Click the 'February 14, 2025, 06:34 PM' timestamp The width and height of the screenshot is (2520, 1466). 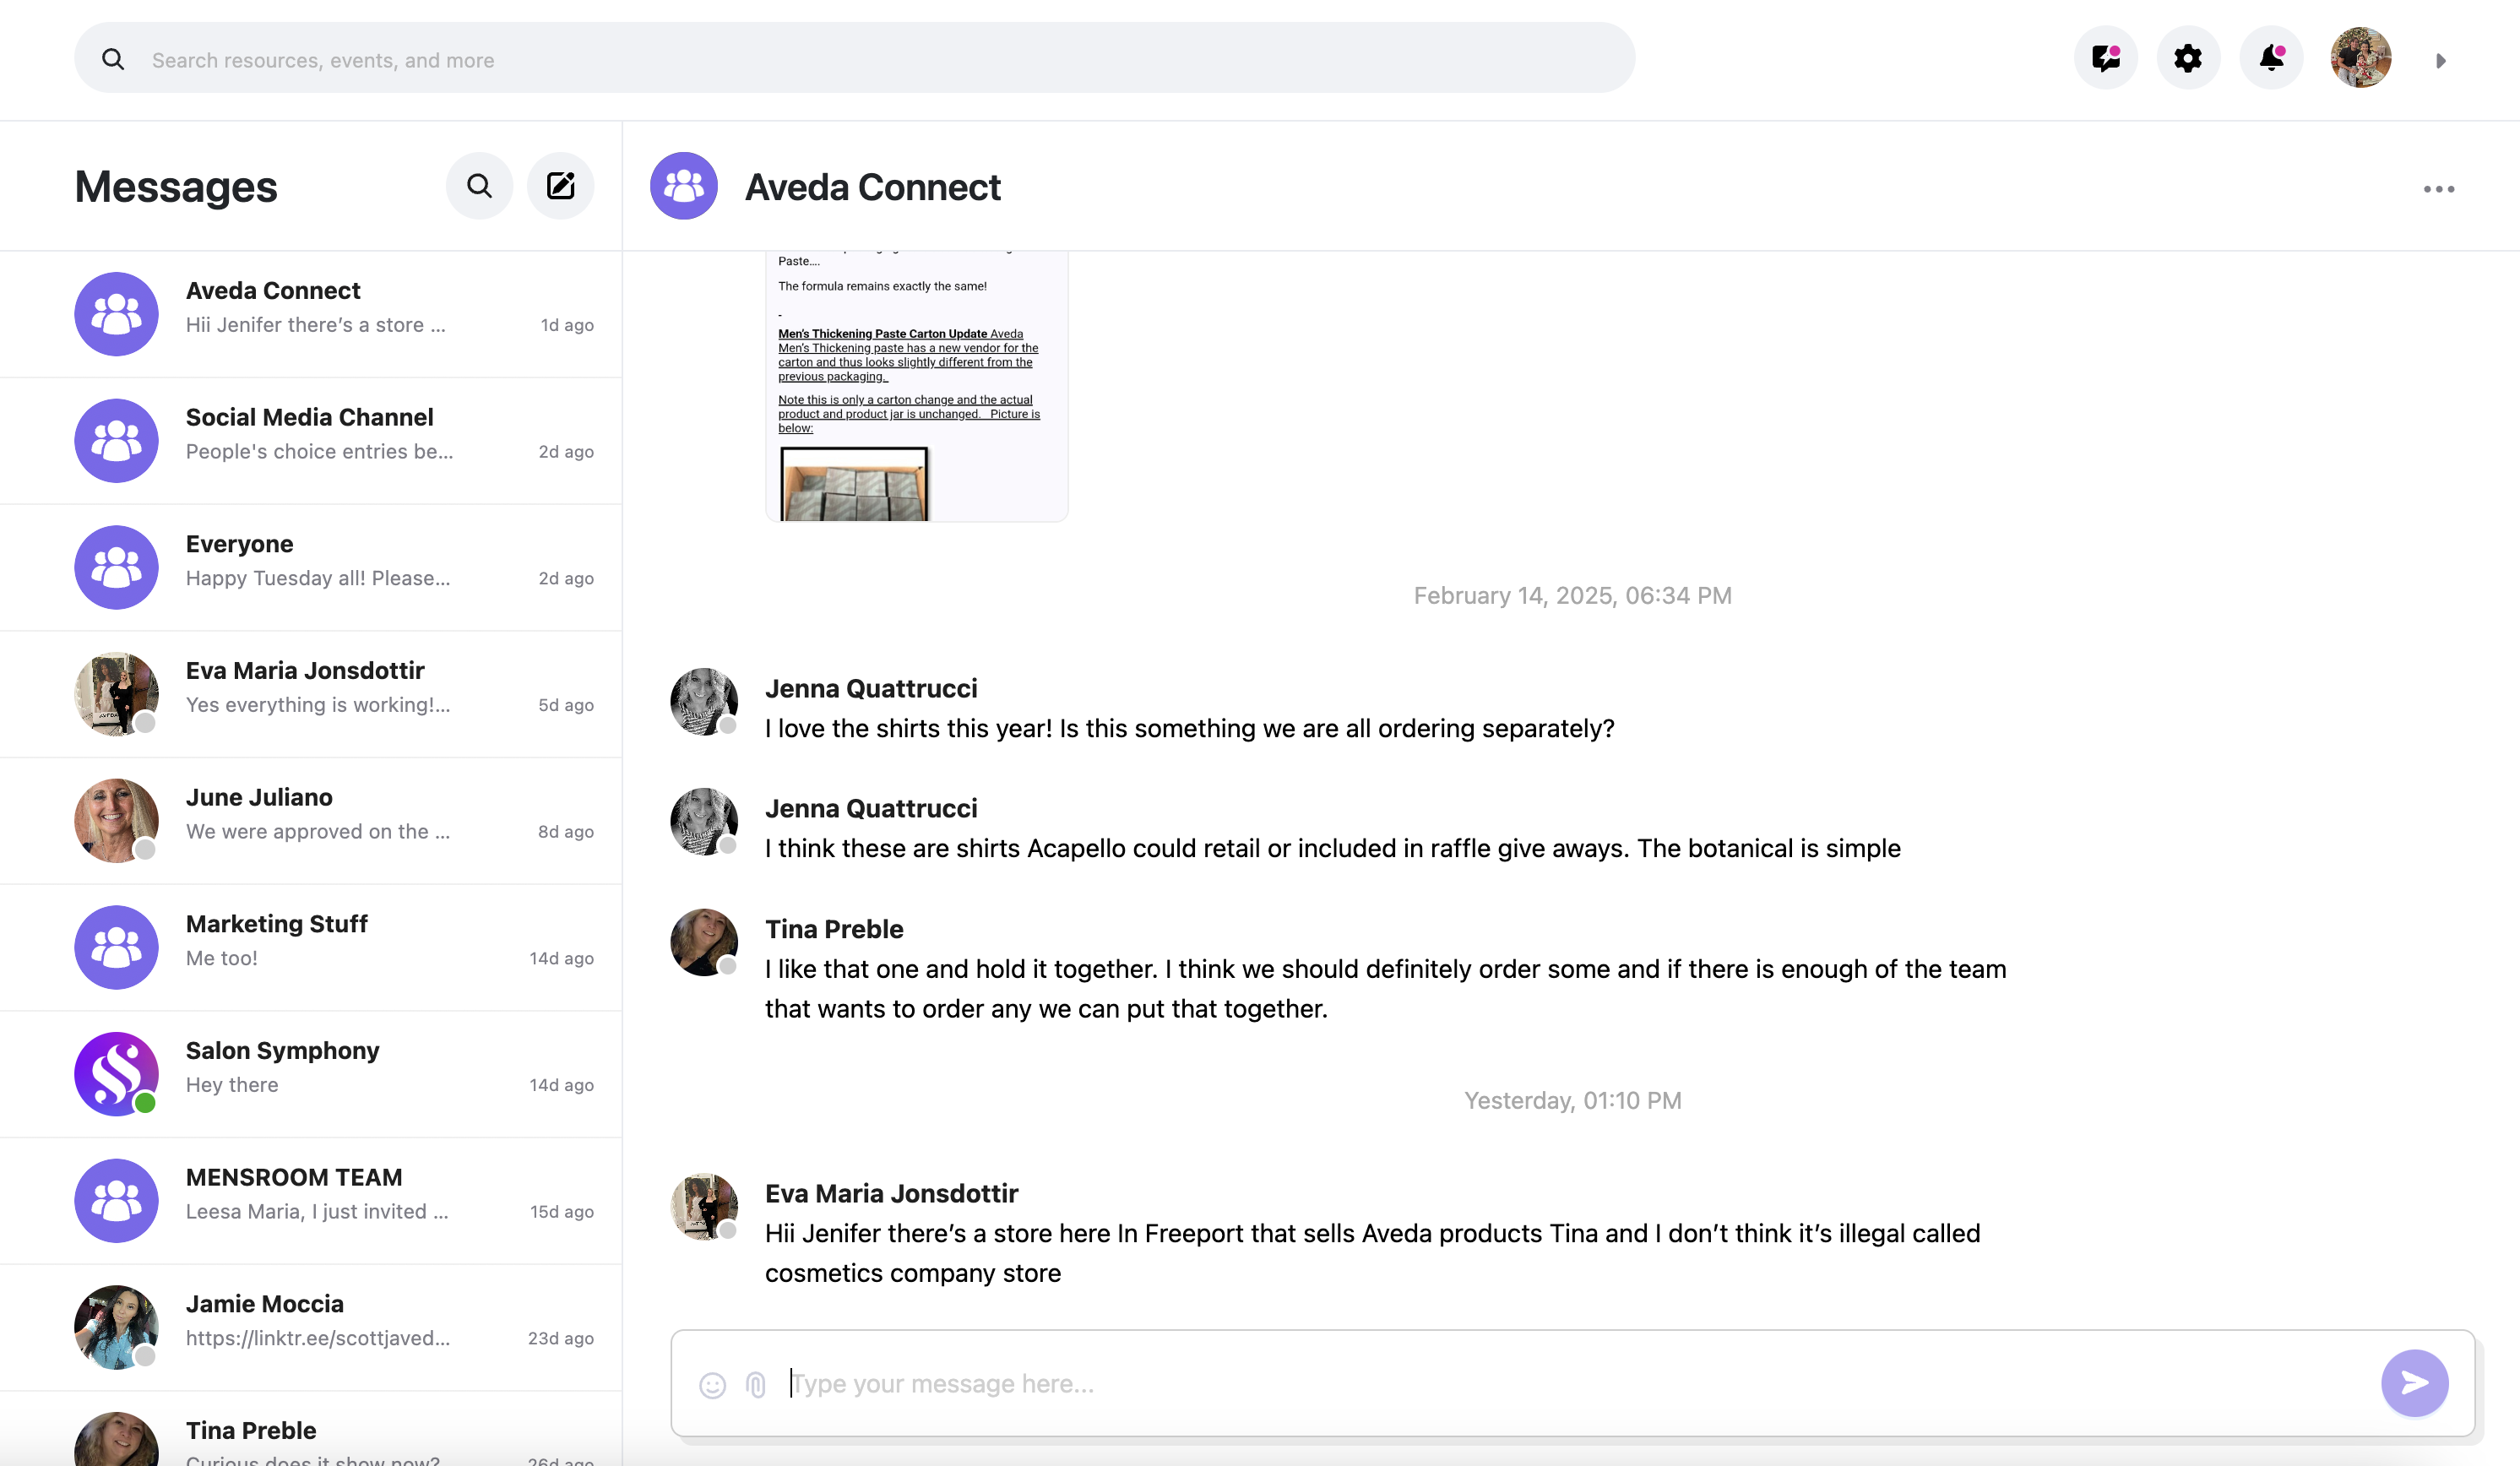click(1573, 596)
